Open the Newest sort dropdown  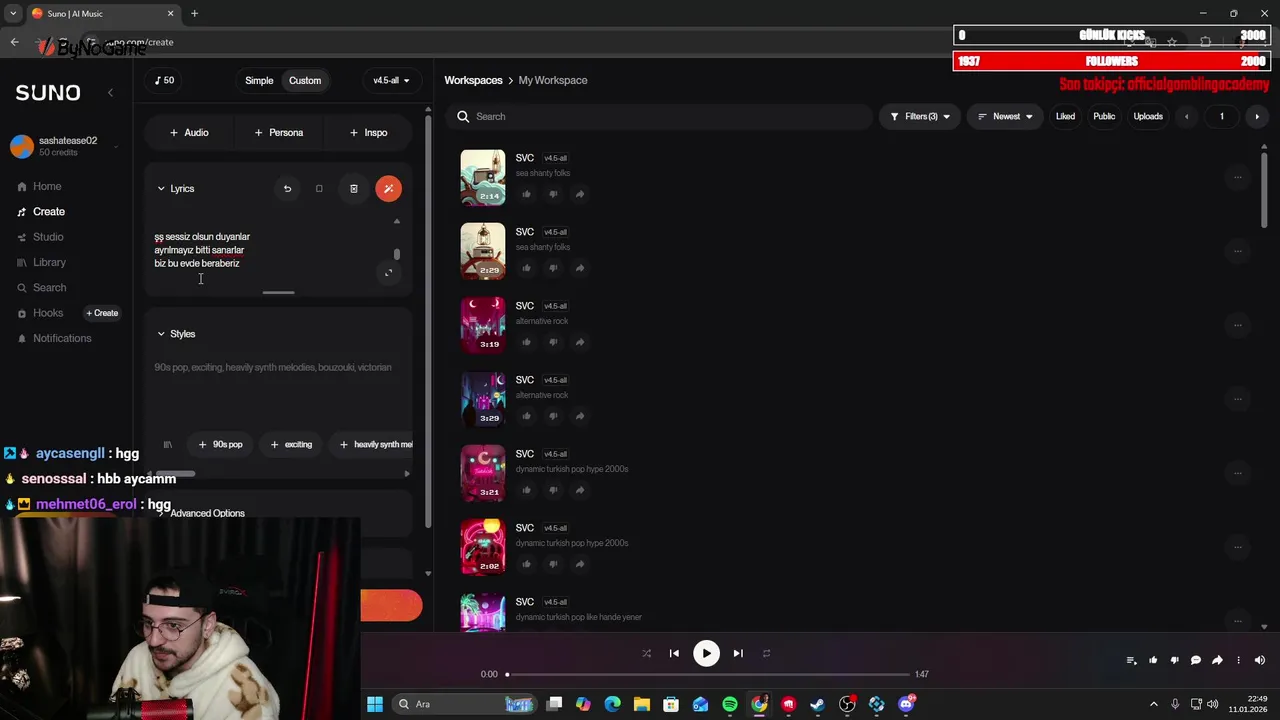click(x=1005, y=117)
